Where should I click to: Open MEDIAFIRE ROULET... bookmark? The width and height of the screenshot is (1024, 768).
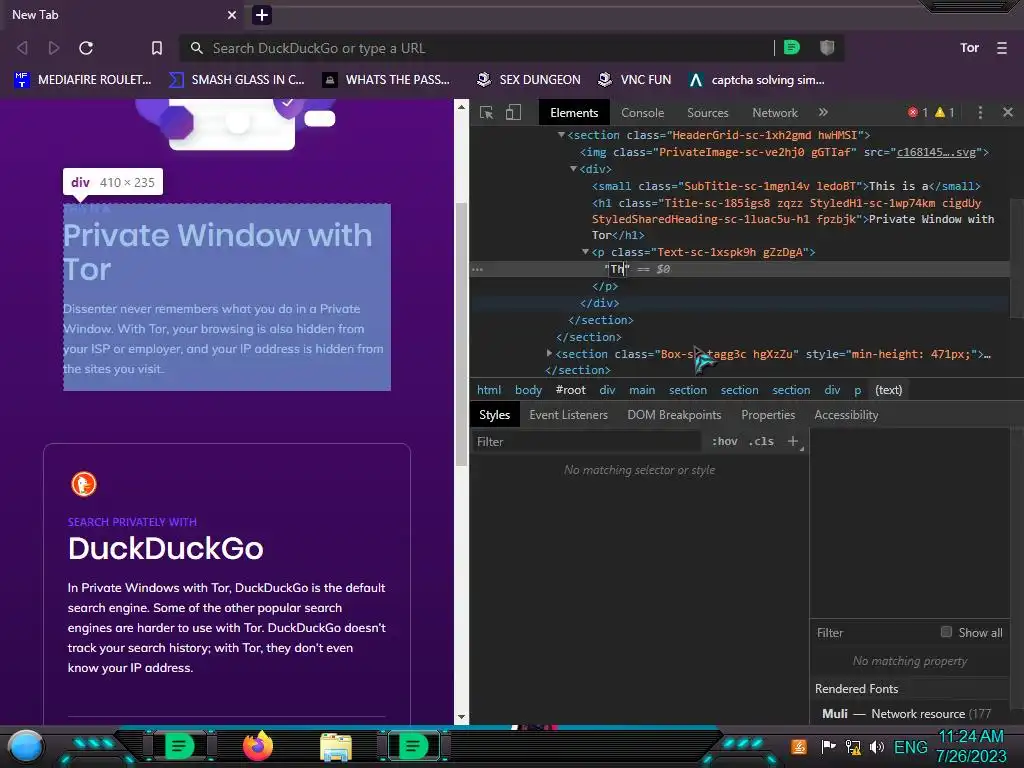point(83,80)
